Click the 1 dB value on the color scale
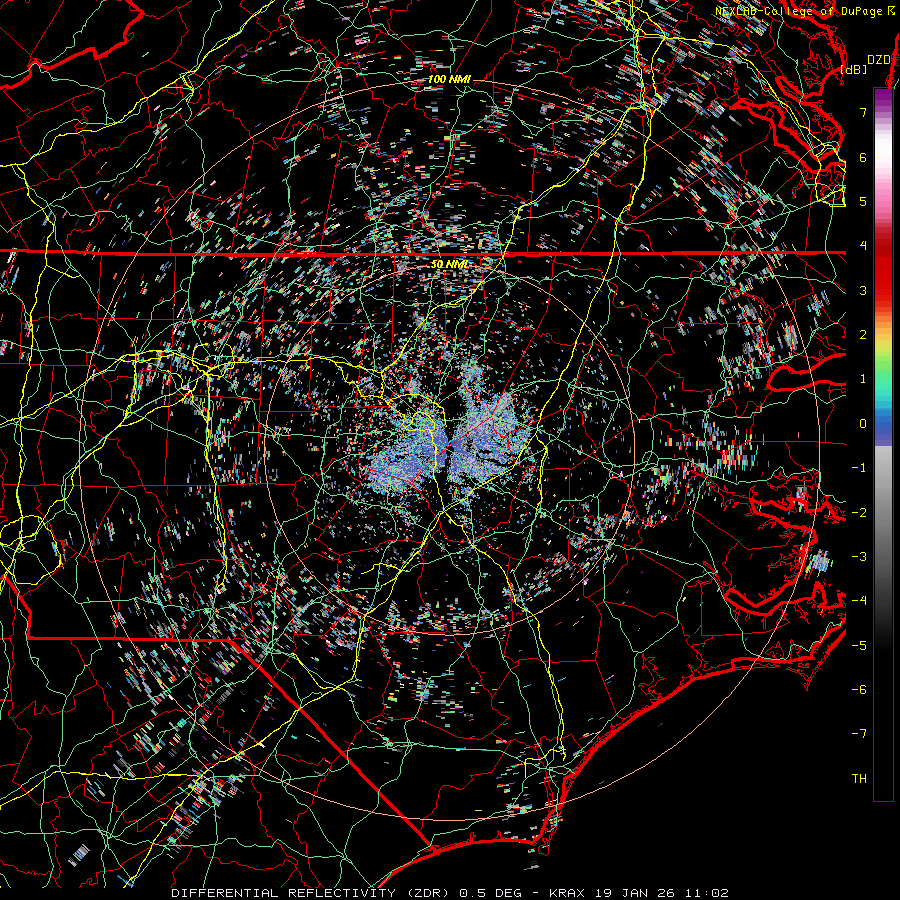This screenshot has width=900, height=900. 863,379
